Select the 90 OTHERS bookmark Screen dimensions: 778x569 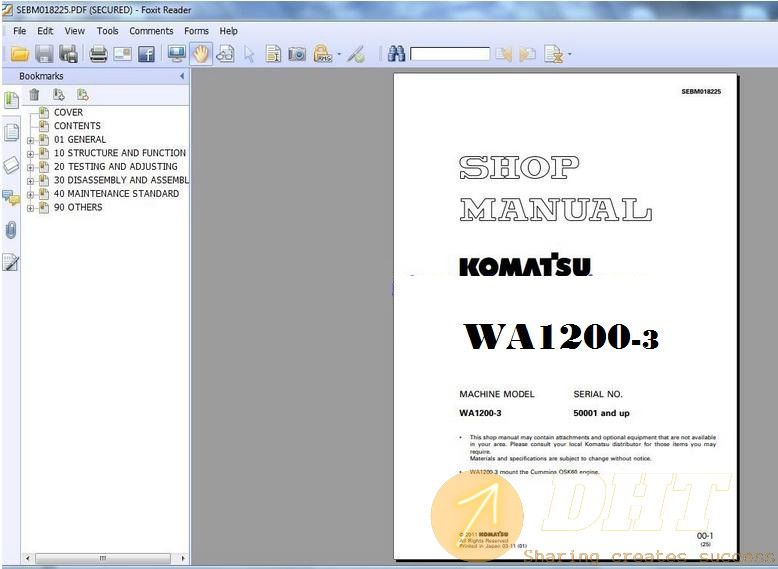78,207
